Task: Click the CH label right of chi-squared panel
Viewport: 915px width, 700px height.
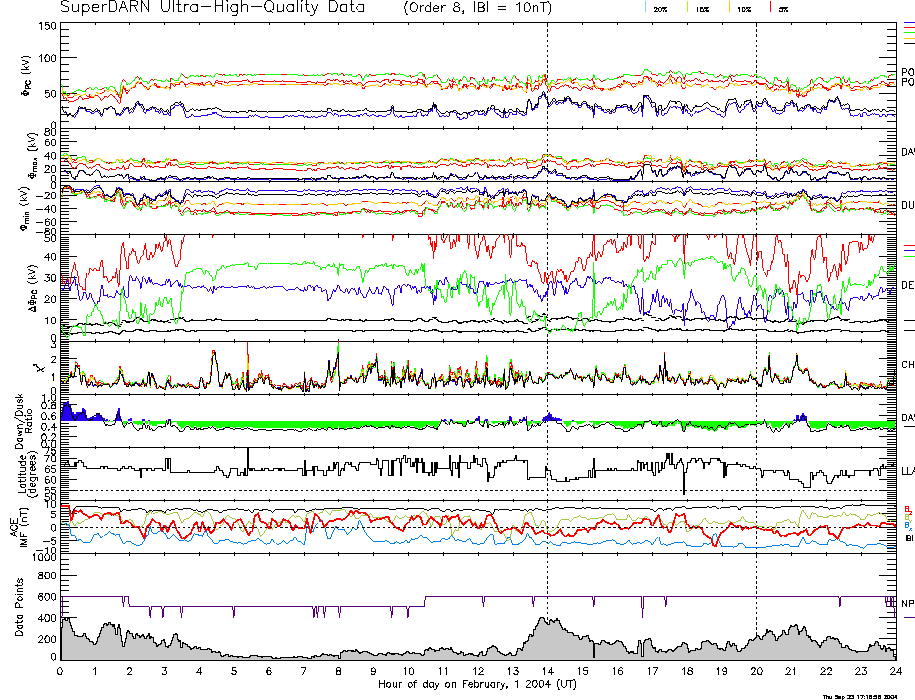Action: pyautogui.click(x=907, y=365)
